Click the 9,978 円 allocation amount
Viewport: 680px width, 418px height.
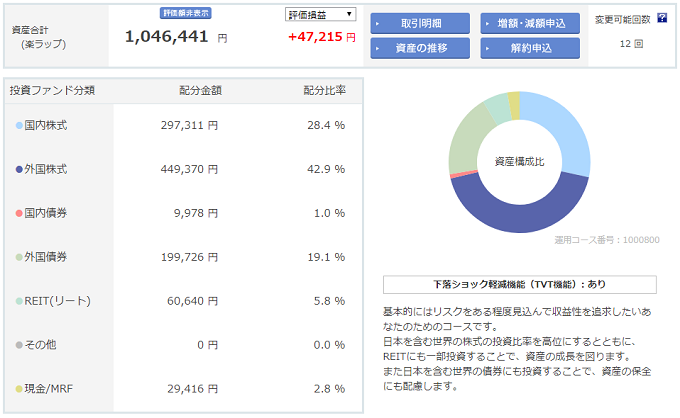[x=196, y=213]
